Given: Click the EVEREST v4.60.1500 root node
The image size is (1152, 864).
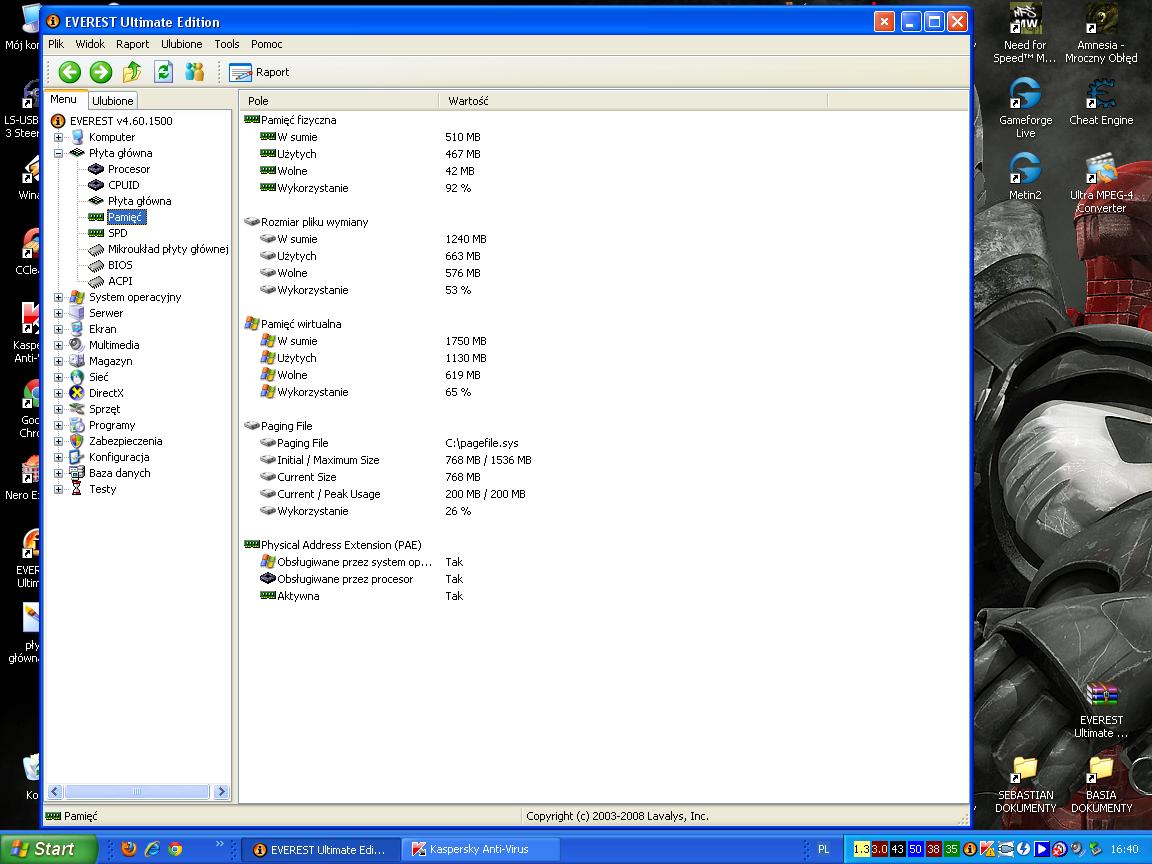Looking at the screenshot, I should [121, 121].
